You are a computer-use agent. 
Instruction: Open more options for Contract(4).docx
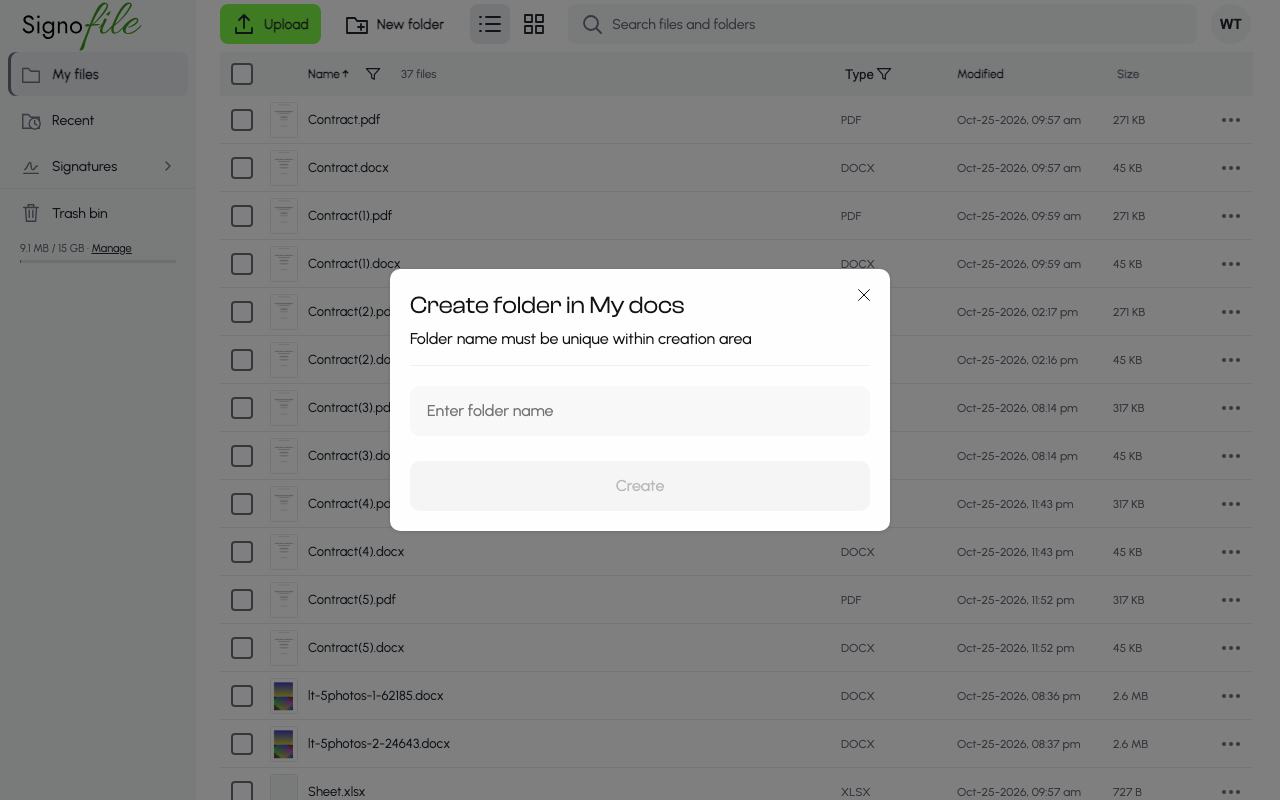pos(1231,552)
